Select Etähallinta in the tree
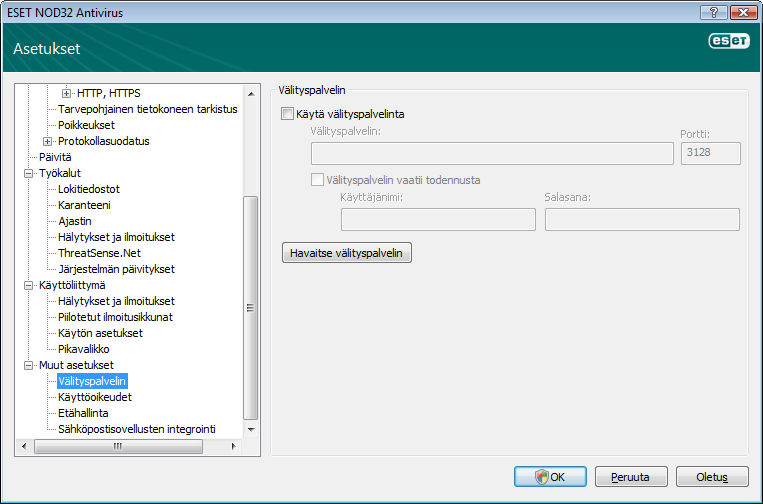Image resolution: width=763 pixels, height=504 pixels. (x=83, y=413)
